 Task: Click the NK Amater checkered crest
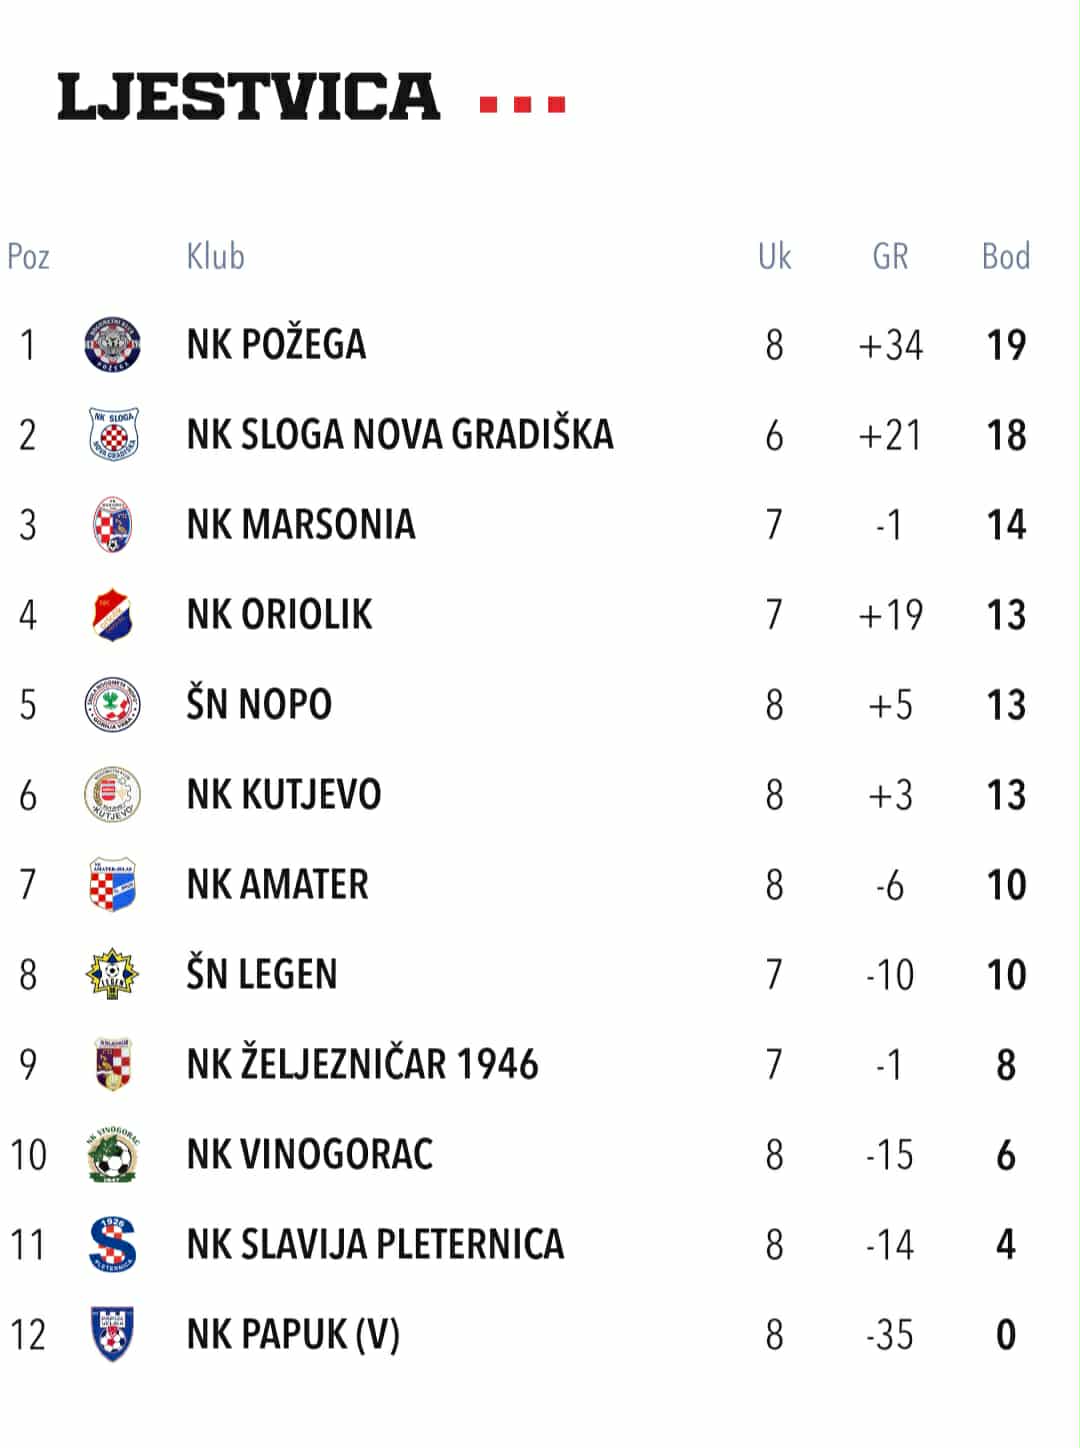pos(112,885)
